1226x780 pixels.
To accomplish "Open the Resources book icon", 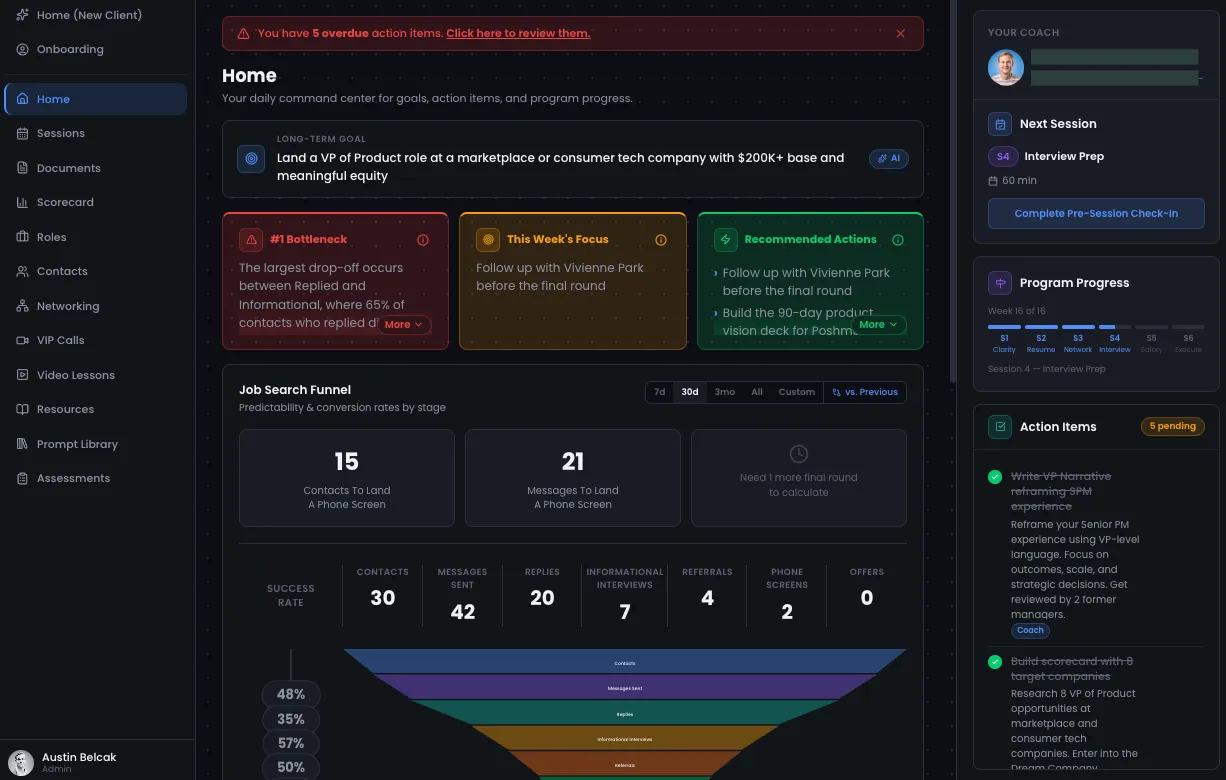I will point(23,409).
